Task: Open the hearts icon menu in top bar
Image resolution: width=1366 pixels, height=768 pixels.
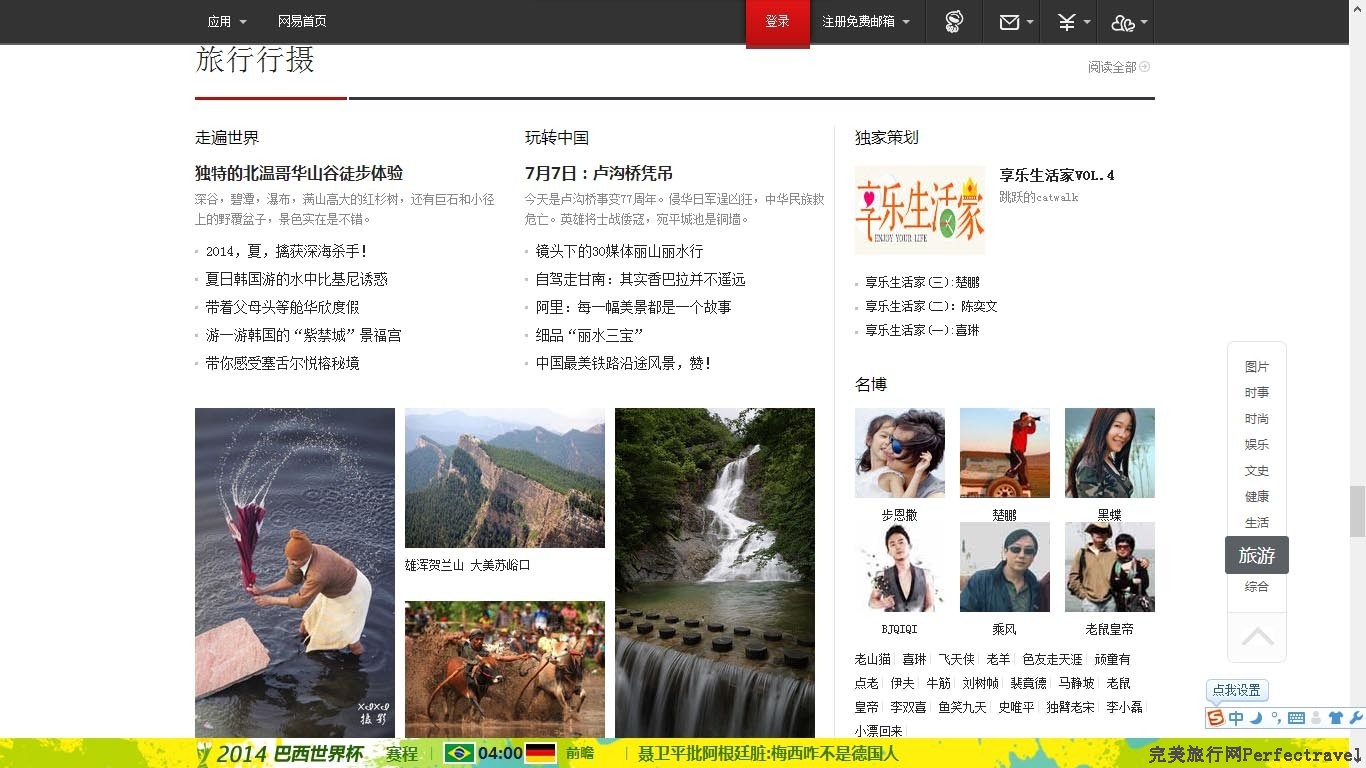Action: click(x=1128, y=22)
